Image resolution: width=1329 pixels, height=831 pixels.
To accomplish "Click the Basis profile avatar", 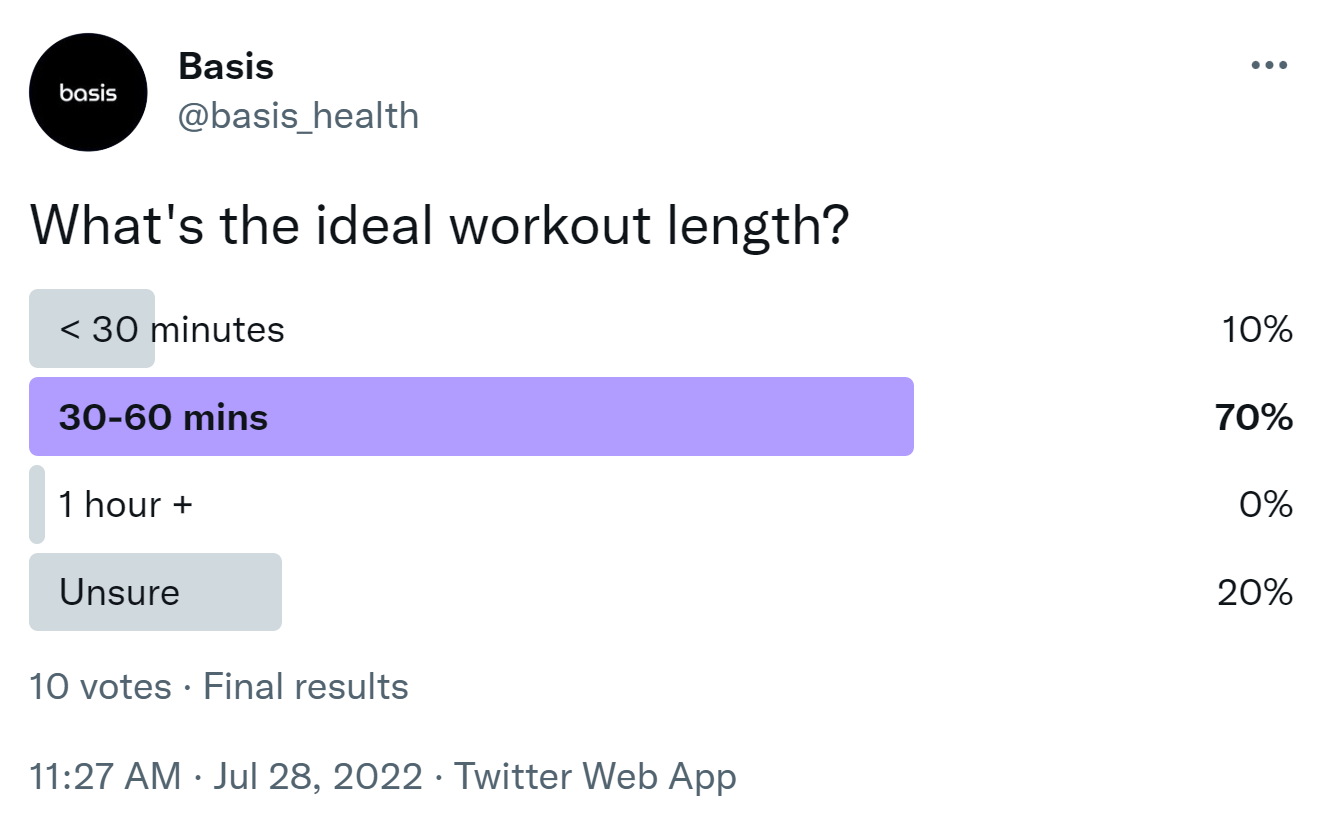I will (88, 93).
